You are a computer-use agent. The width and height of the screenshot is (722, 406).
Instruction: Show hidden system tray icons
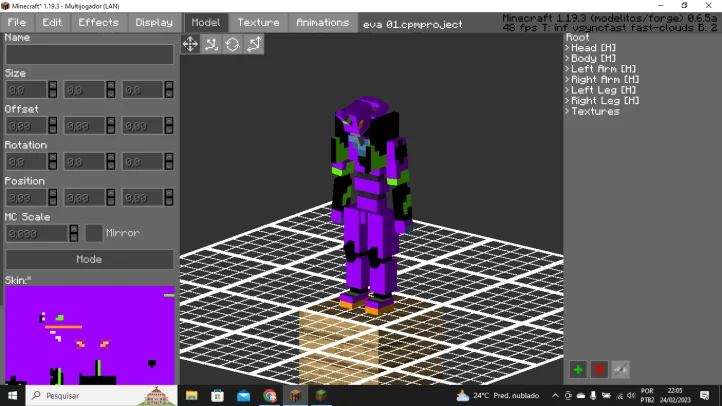(555, 395)
